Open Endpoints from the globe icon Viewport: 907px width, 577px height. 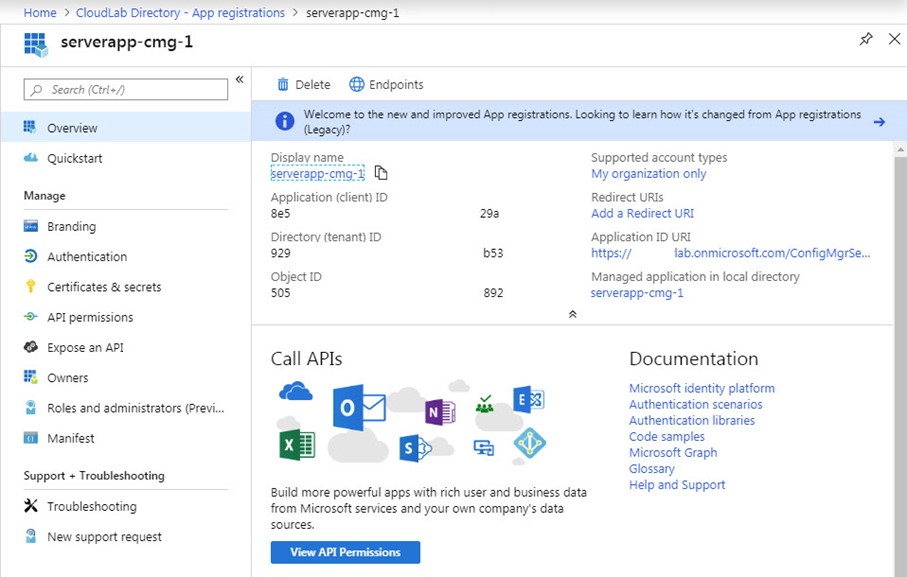tap(357, 85)
